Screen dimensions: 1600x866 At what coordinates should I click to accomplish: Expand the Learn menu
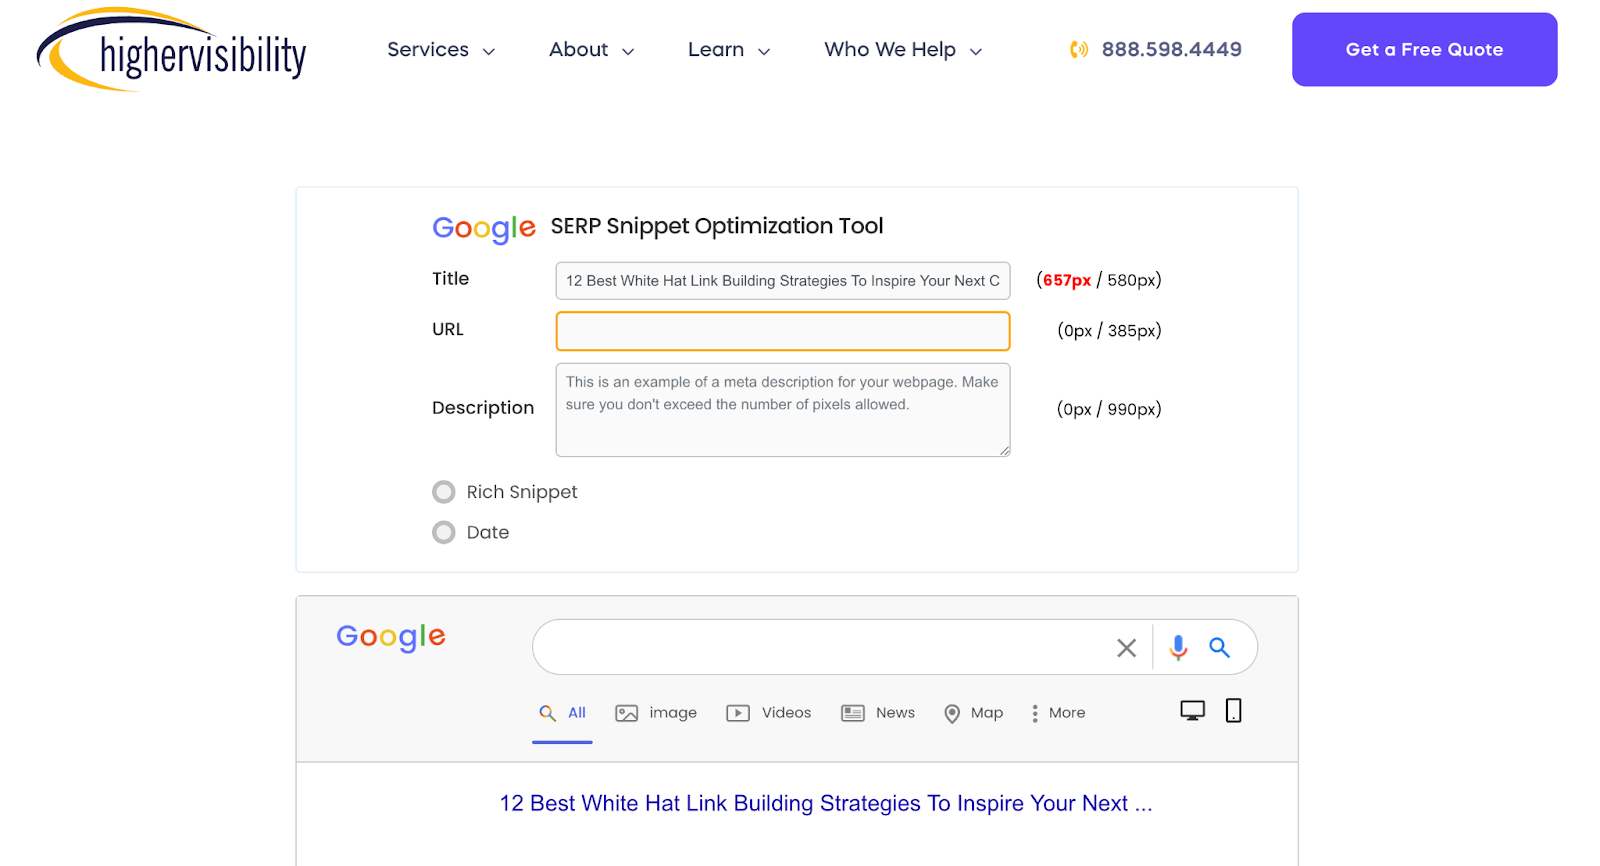pos(729,50)
